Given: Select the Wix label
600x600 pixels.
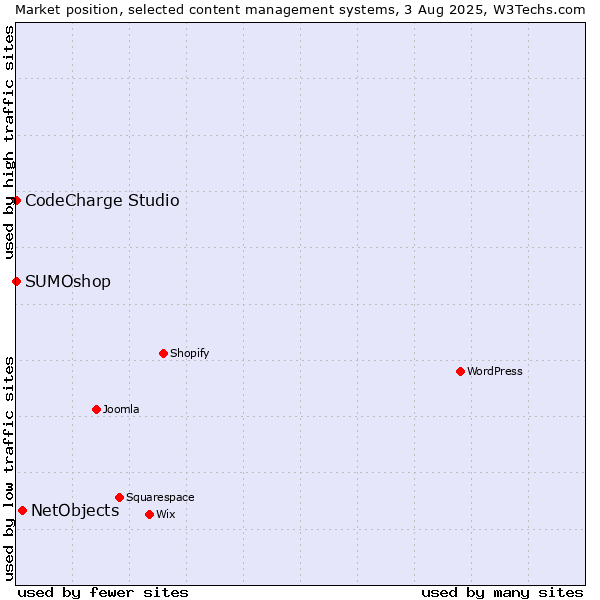Looking at the screenshot, I should 166,514.
